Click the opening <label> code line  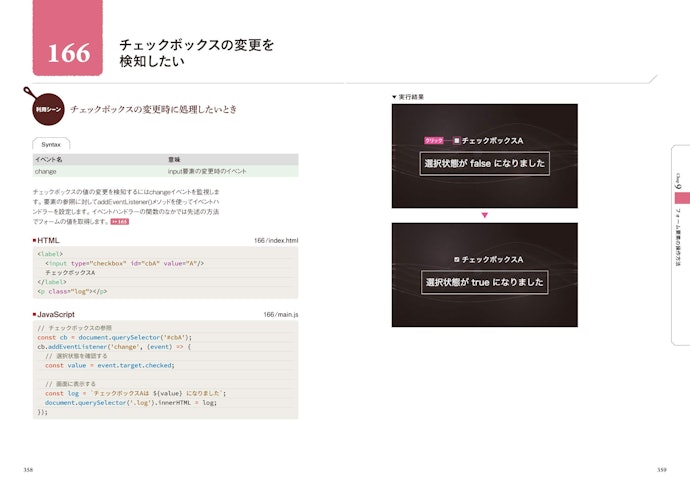pyautogui.click(x=50, y=254)
